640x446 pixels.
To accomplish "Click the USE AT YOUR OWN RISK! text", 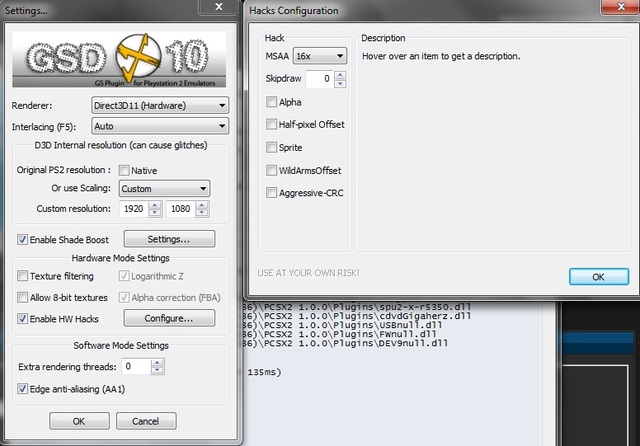I will [x=308, y=273].
